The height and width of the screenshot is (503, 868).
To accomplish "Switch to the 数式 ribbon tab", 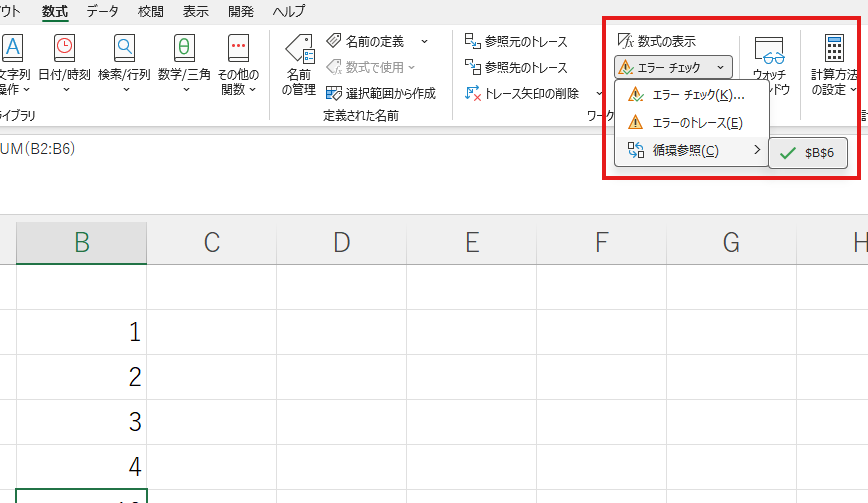I will [55, 12].
